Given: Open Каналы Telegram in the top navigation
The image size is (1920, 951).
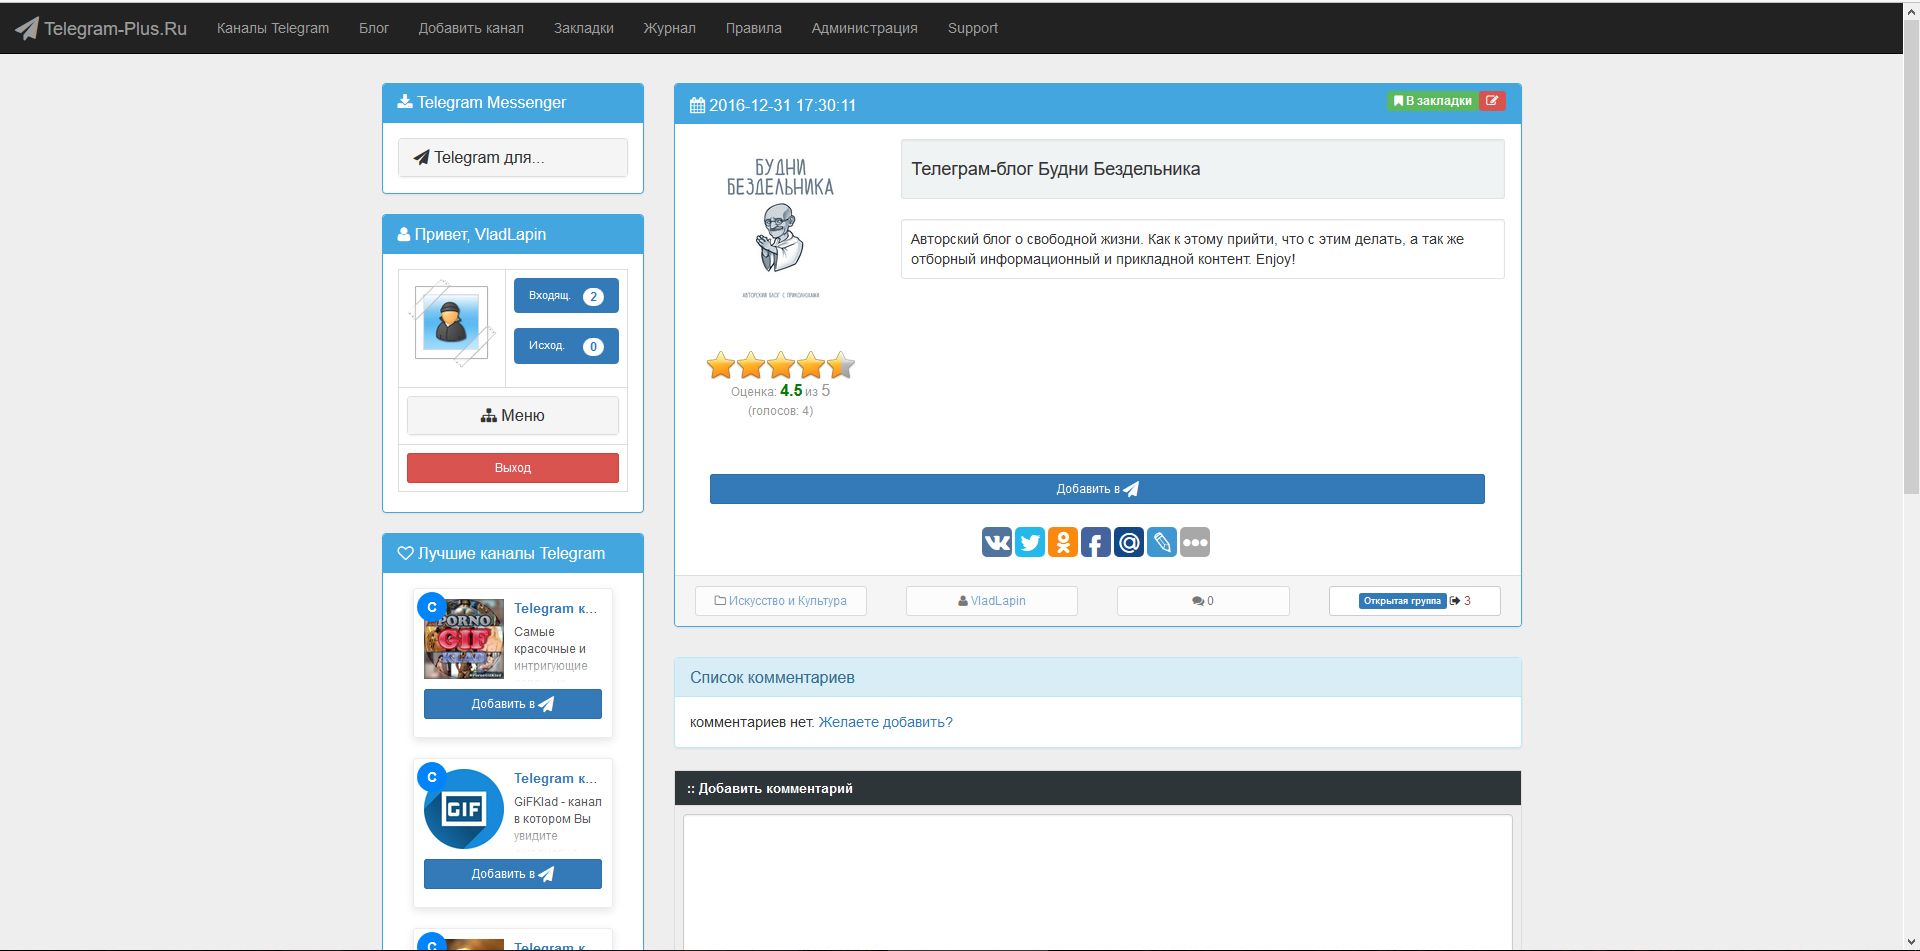Looking at the screenshot, I should (273, 28).
